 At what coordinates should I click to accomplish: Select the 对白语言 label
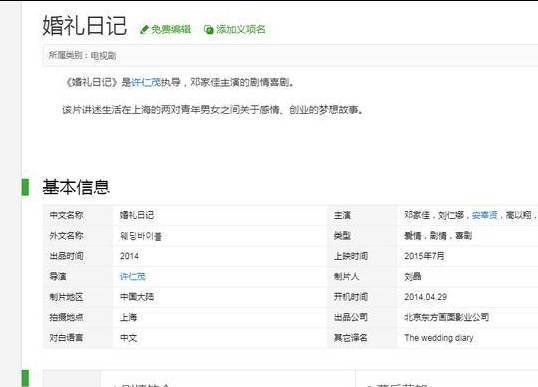[x=66, y=338]
